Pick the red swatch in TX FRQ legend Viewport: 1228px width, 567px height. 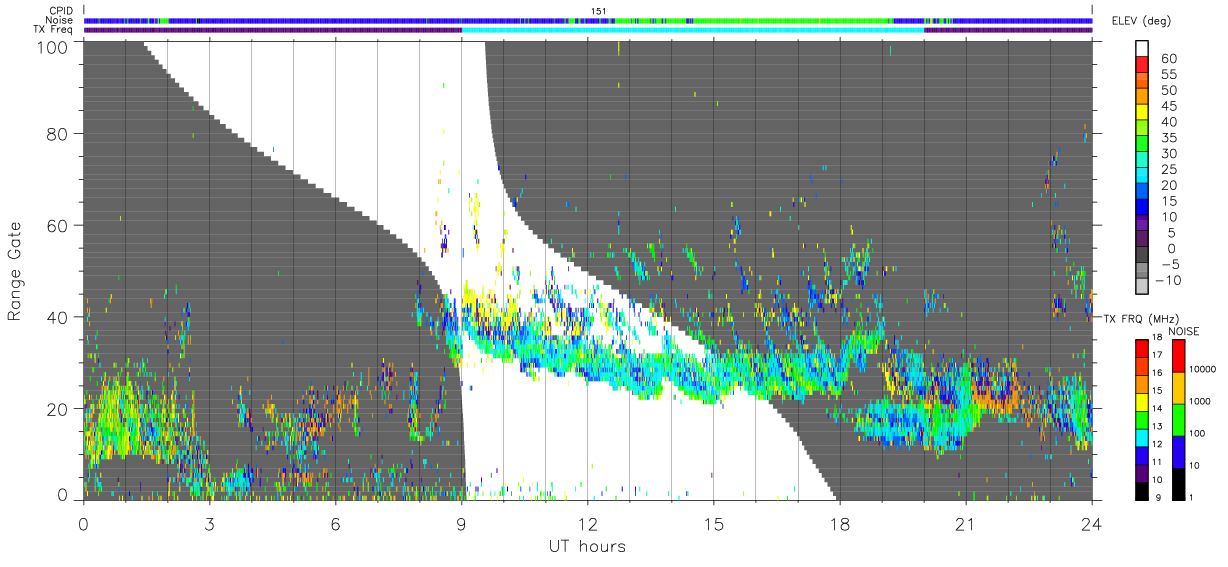click(x=1142, y=348)
